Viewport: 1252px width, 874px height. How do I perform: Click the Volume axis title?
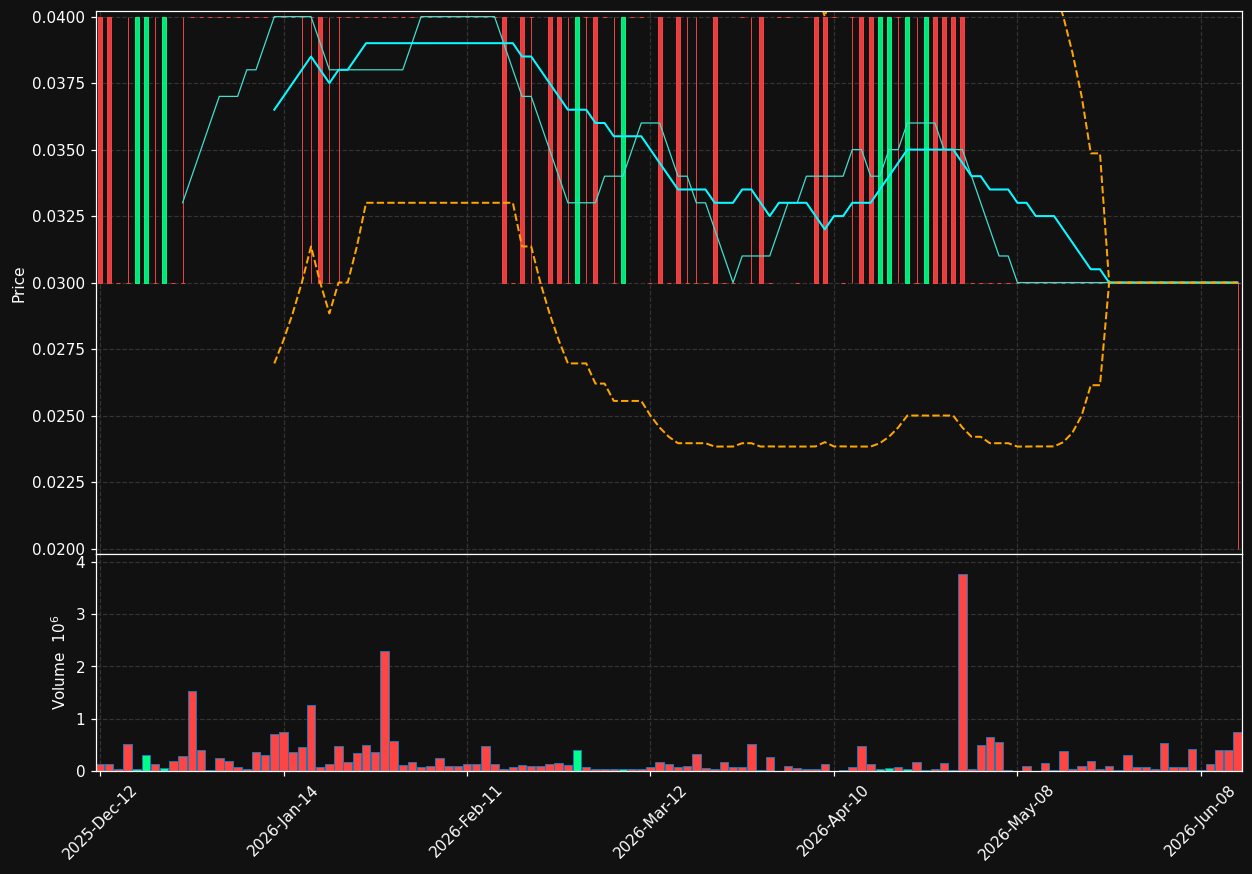coord(59,662)
